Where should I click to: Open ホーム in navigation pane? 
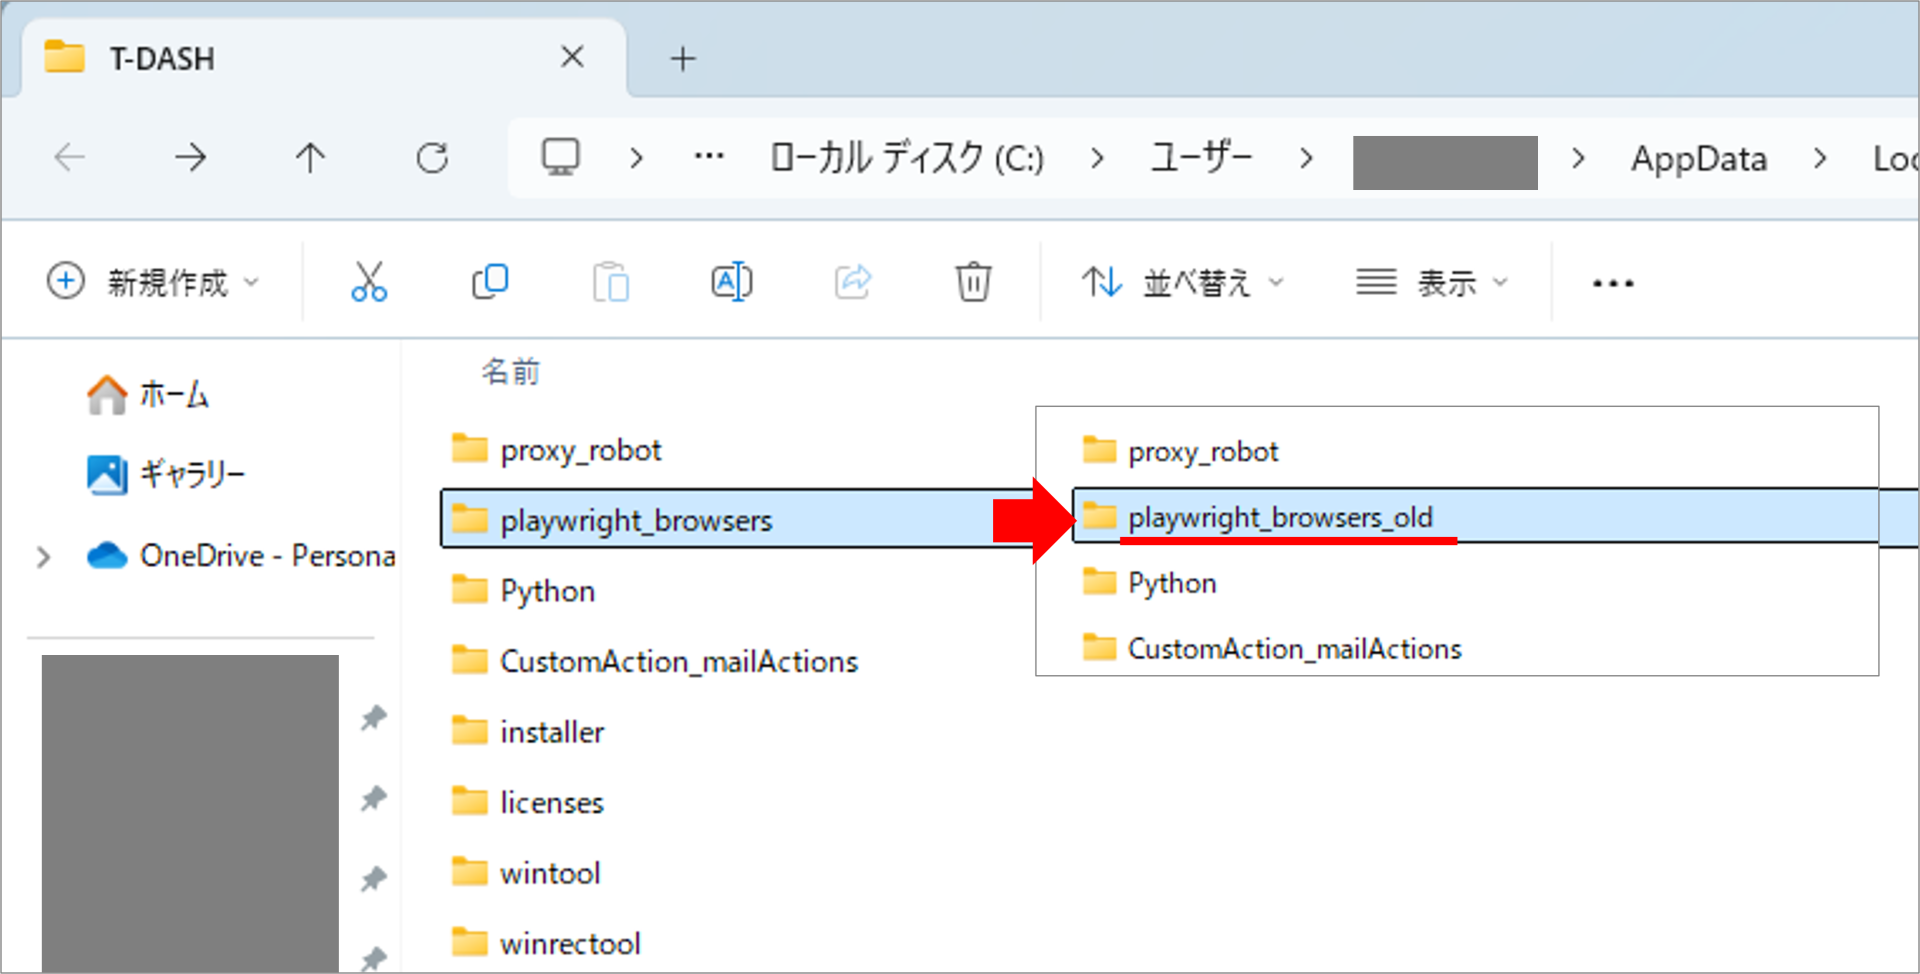173,395
